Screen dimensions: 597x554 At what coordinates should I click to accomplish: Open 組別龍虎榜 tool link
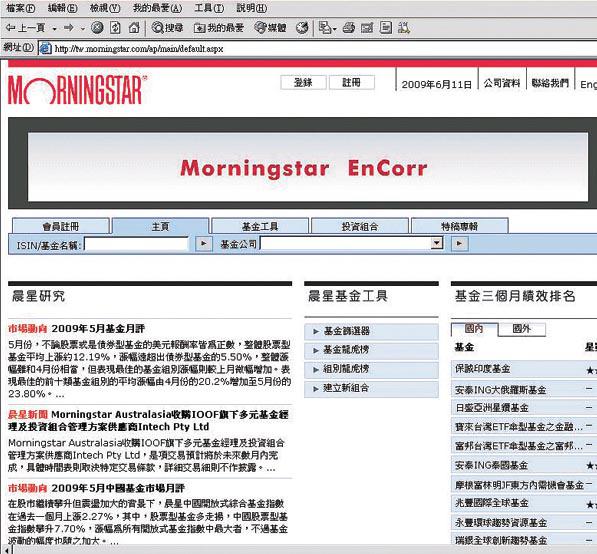click(371, 369)
